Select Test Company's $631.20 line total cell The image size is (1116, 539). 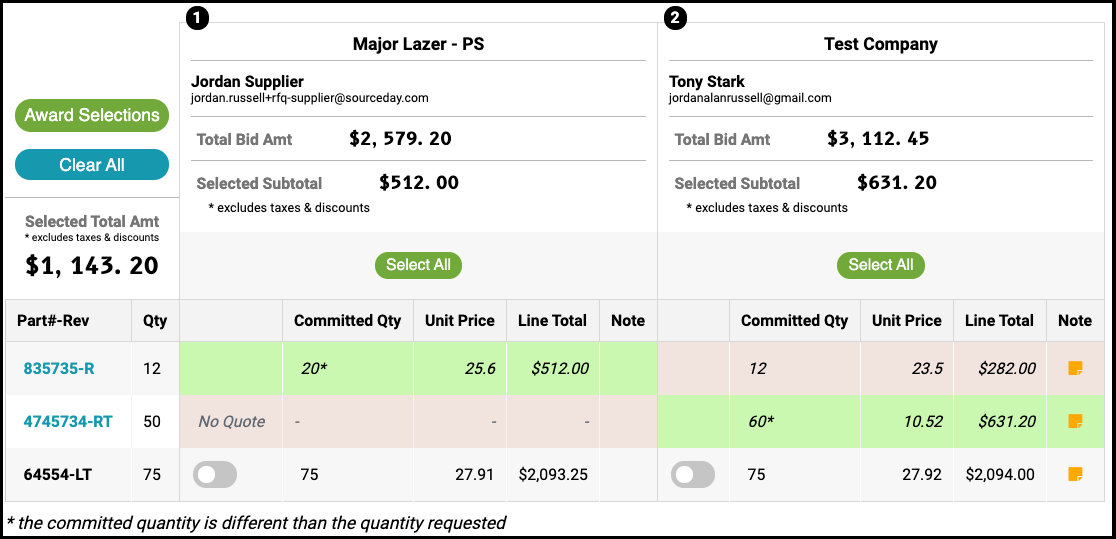pos(1000,422)
